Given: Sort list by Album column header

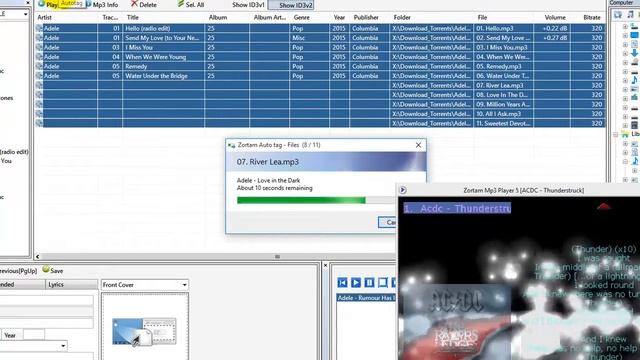Looking at the screenshot, I should 218,17.
